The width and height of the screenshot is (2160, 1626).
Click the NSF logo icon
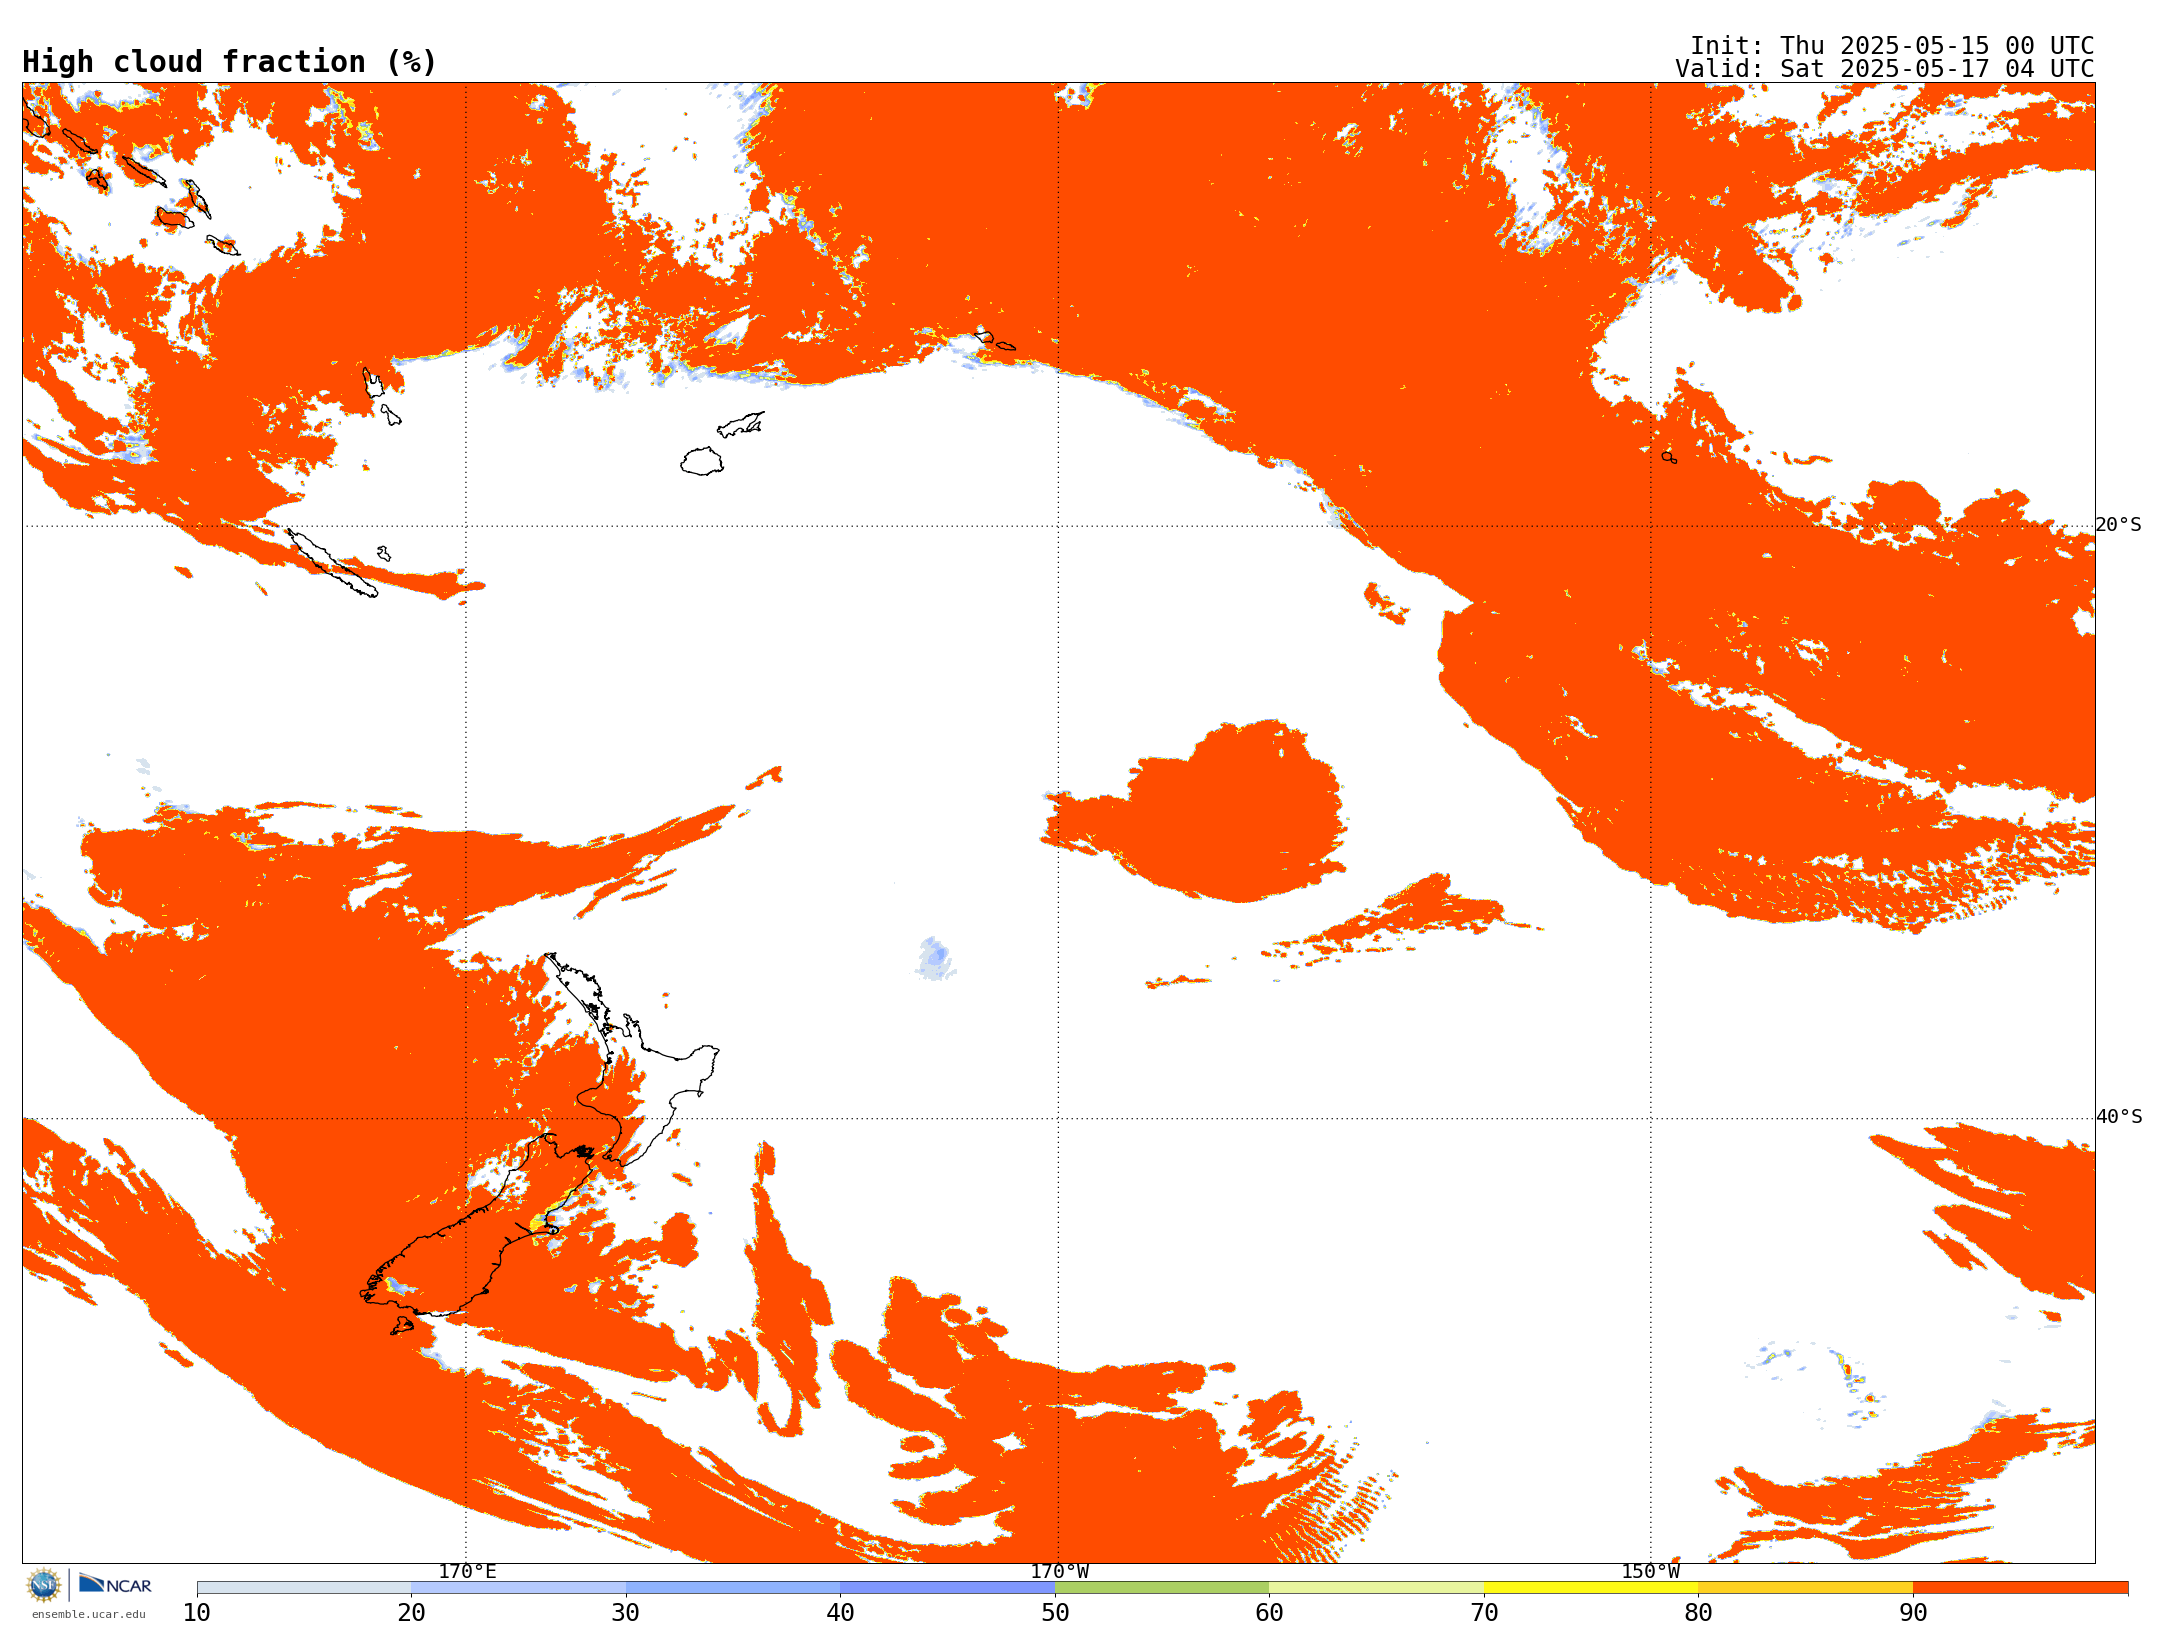click(44, 1585)
